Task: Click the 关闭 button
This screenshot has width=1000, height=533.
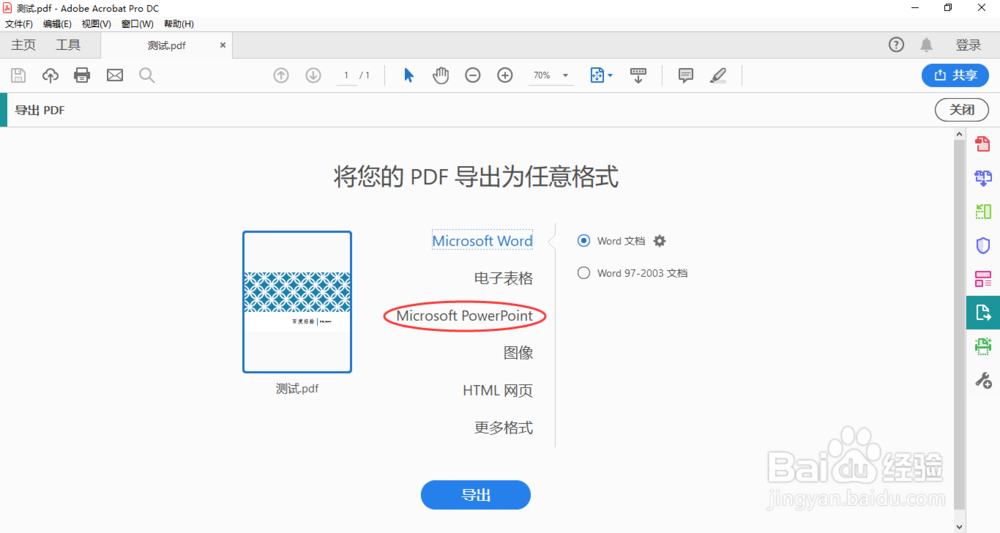Action: point(962,110)
